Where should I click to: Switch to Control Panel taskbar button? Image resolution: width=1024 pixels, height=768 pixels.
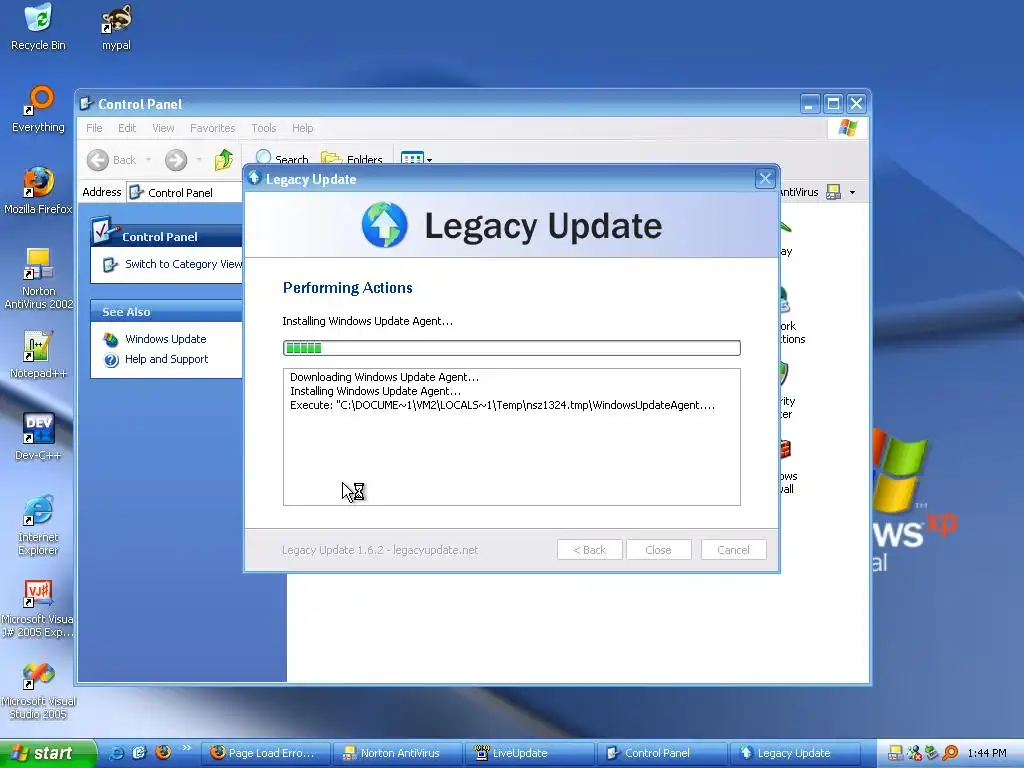pyautogui.click(x=663, y=753)
